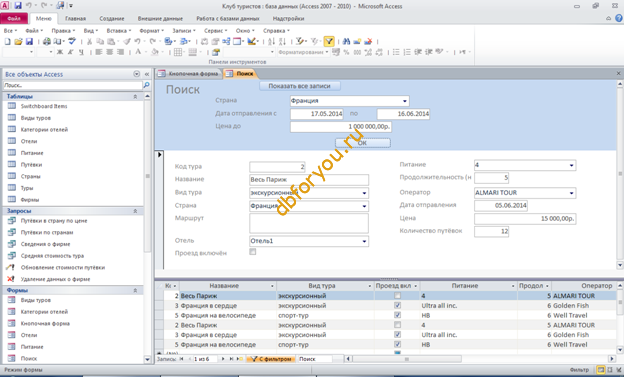Collapse the 'Формы' group in the navigation pane
624x377 pixels.
pos(135,291)
